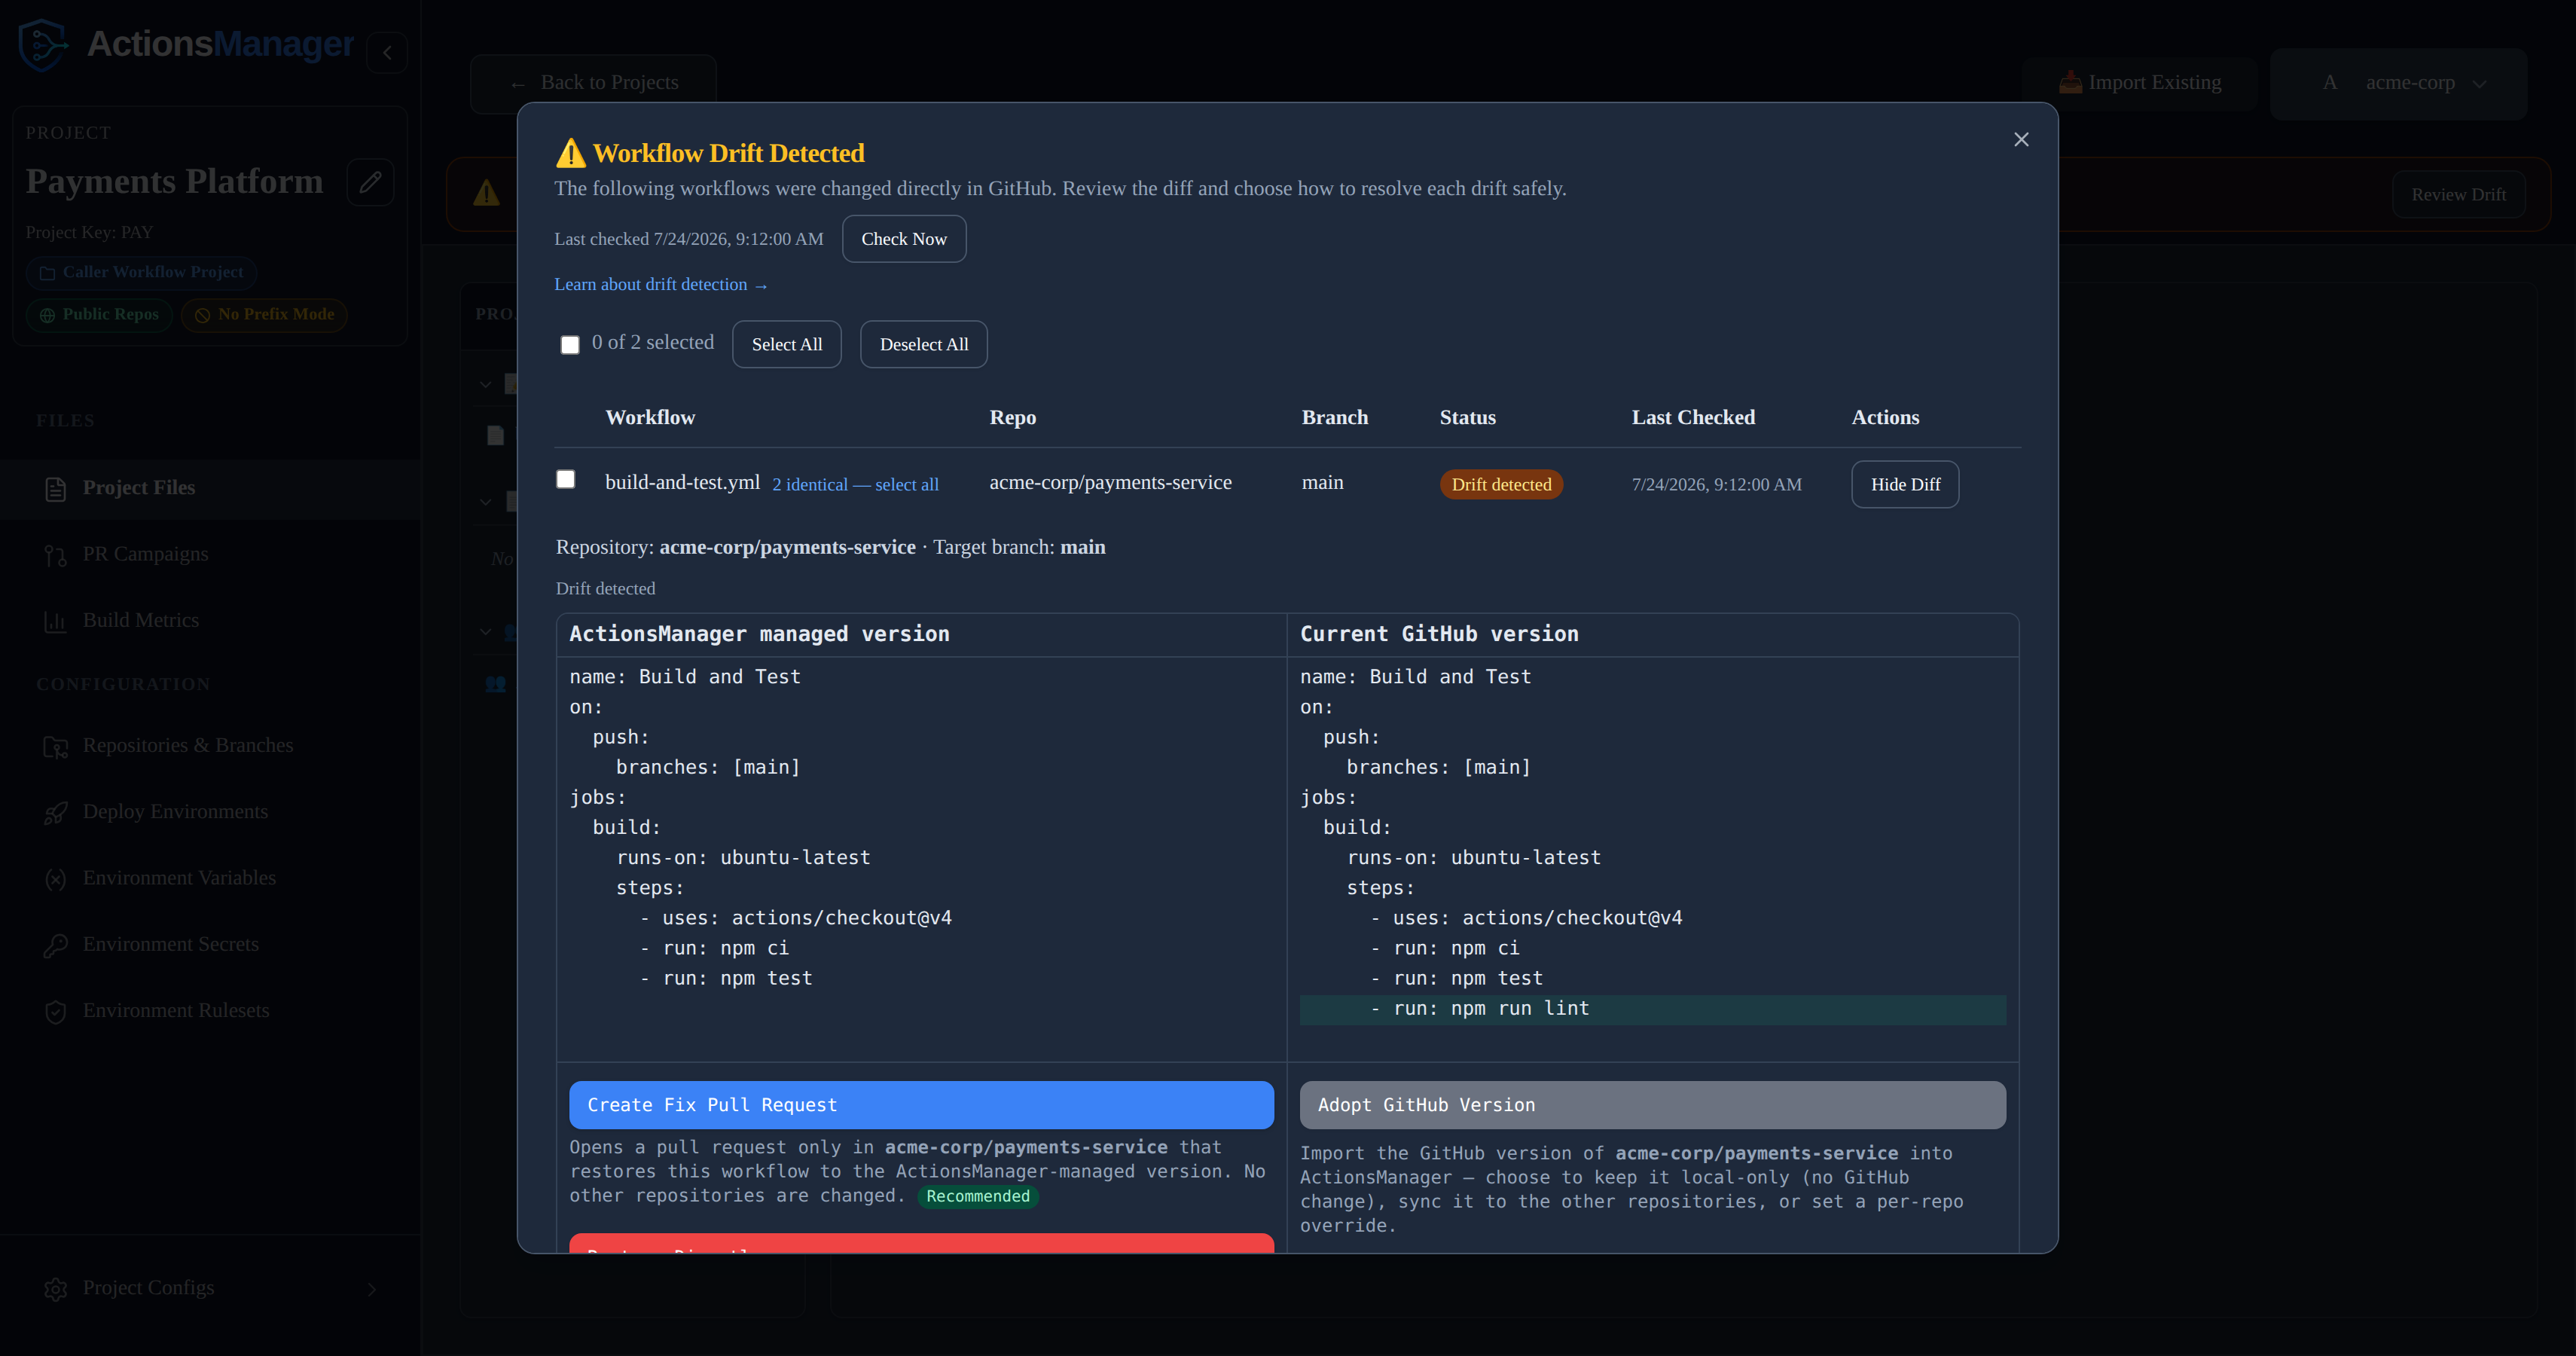The height and width of the screenshot is (1356, 2576).
Task: Open PR Campaigns in sidebar
Action: [x=210, y=554]
